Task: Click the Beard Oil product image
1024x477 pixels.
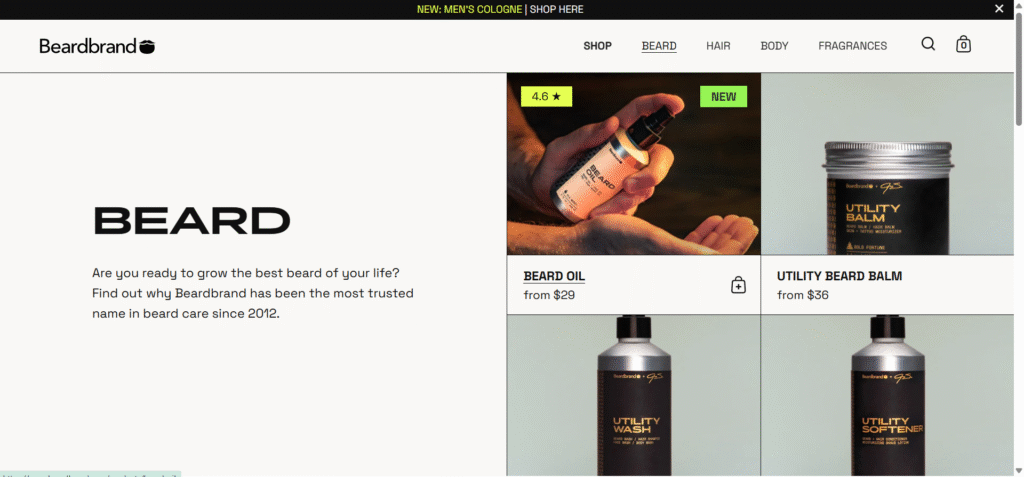Action: tap(633, 164)
